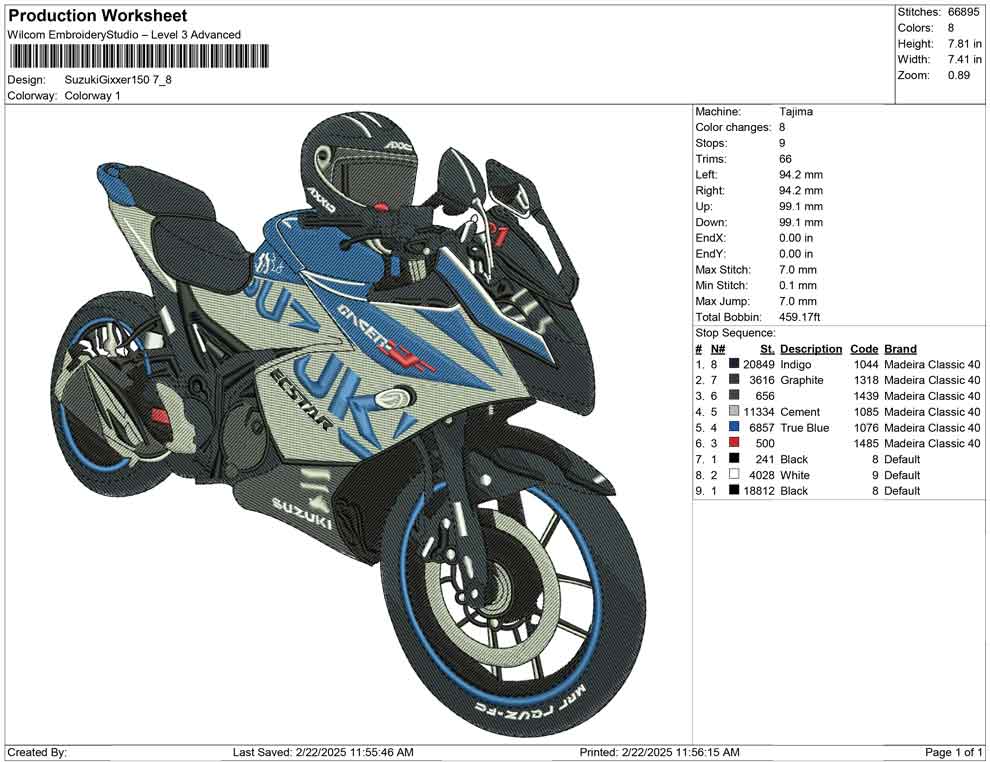Click the Code column header
990x762 pixels.
864,348
